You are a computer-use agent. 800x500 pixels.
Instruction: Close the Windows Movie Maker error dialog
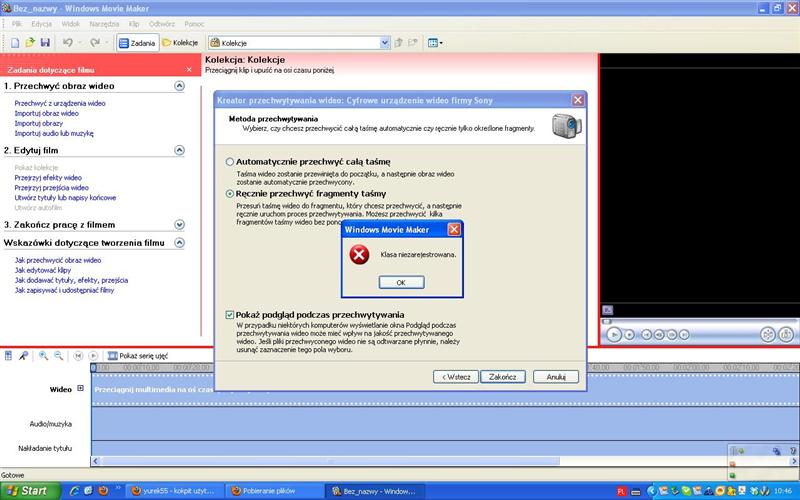pyautogui.click(x=454, y=230)
